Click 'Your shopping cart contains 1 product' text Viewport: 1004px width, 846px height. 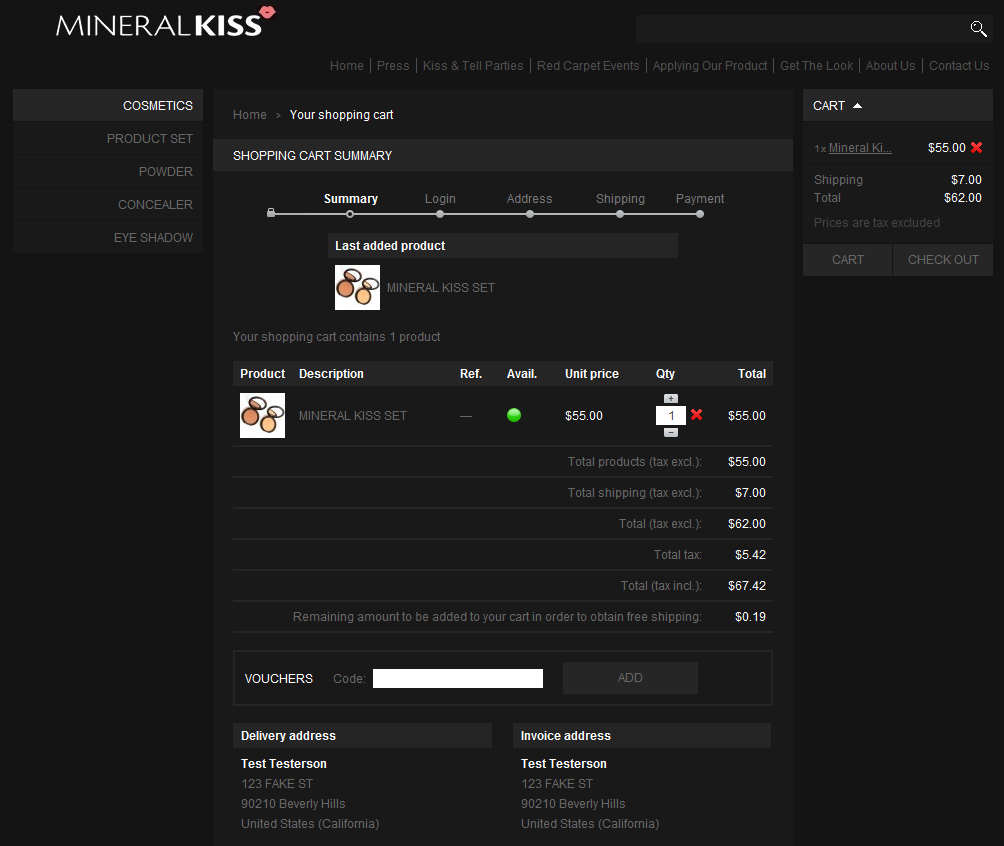tap(336, 337)
